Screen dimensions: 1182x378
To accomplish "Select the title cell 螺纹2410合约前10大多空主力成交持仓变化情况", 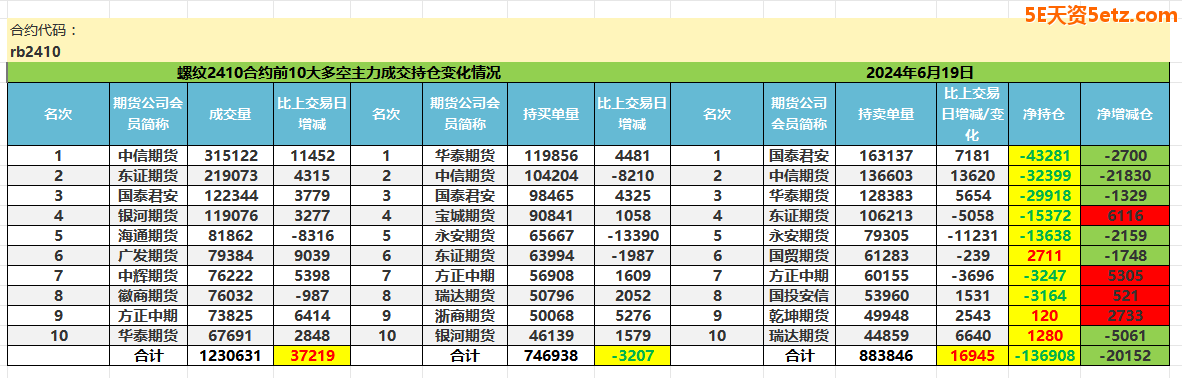I will (x=339, y=73).
